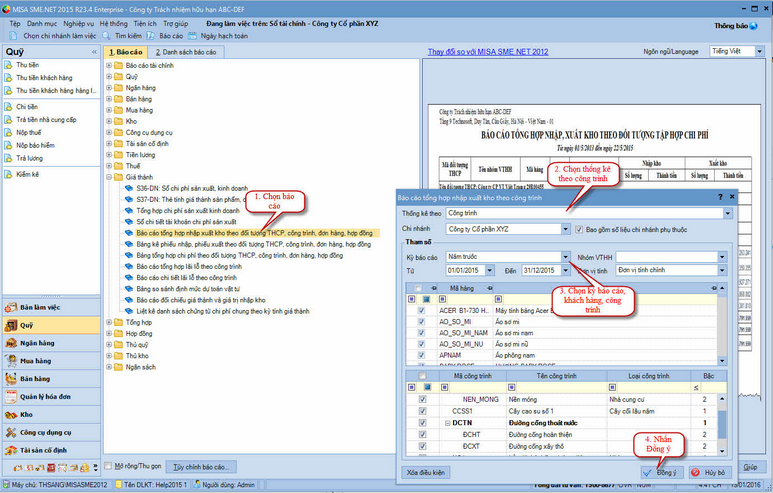Expand Tổng hợp folder

[109, 322]
